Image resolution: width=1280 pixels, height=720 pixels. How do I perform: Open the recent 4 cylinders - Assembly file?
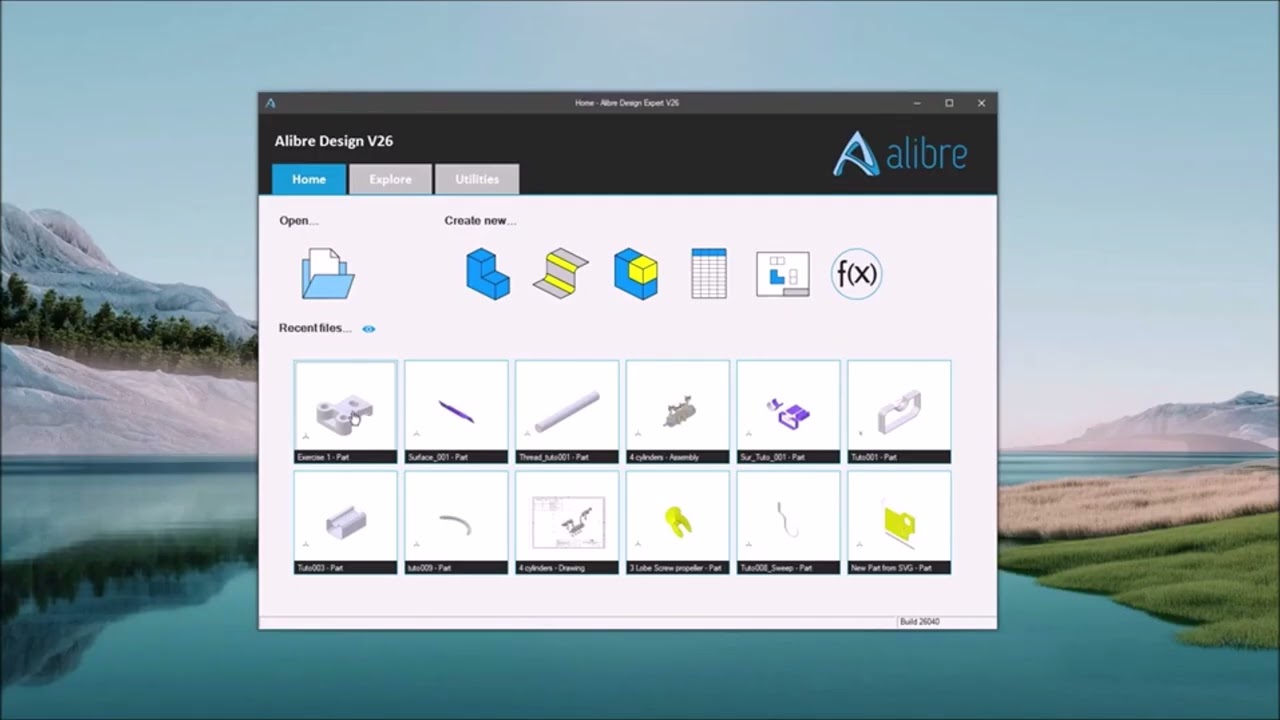[x=678, y=412]
